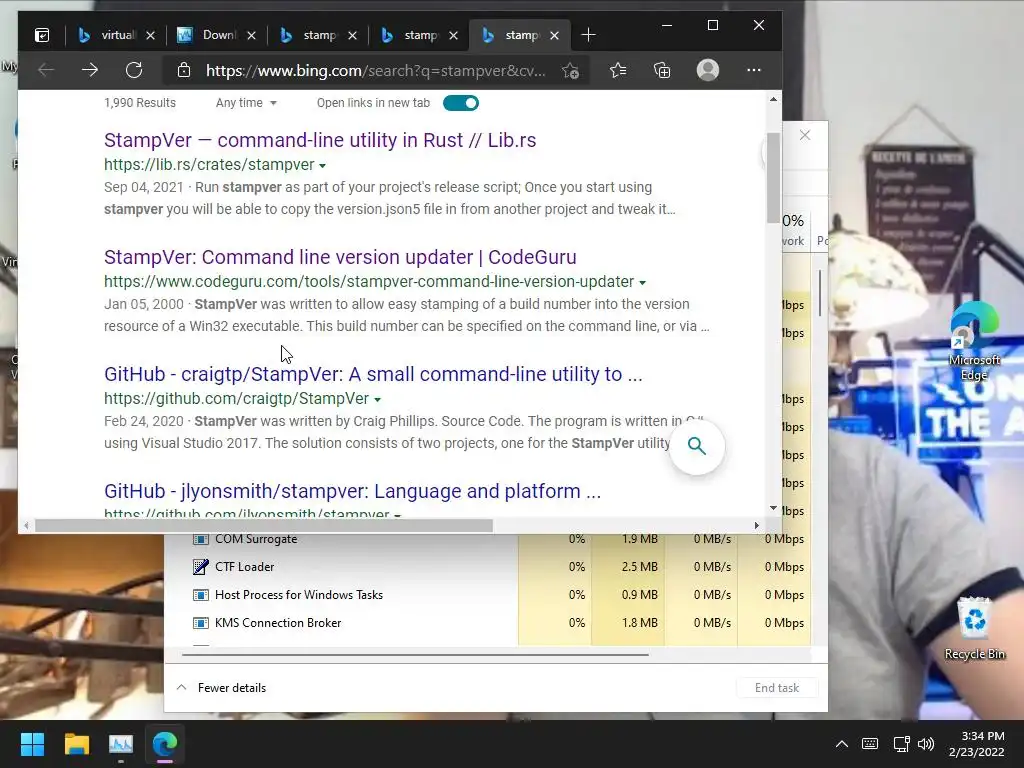Open 'GitHub - jlyonsmith/stampver' search result
The width and height of the screenshot is (1024, 768).
(x=352, y=491)
